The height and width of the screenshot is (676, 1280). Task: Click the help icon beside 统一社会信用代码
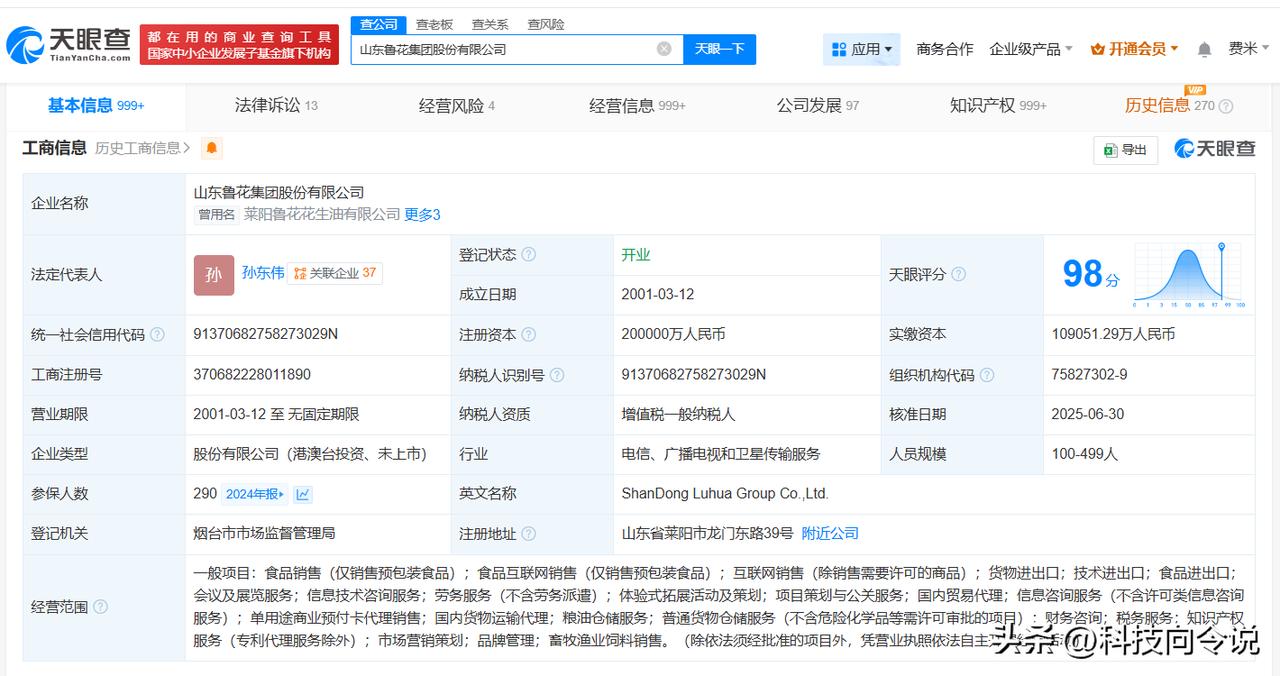coord(157,335)
